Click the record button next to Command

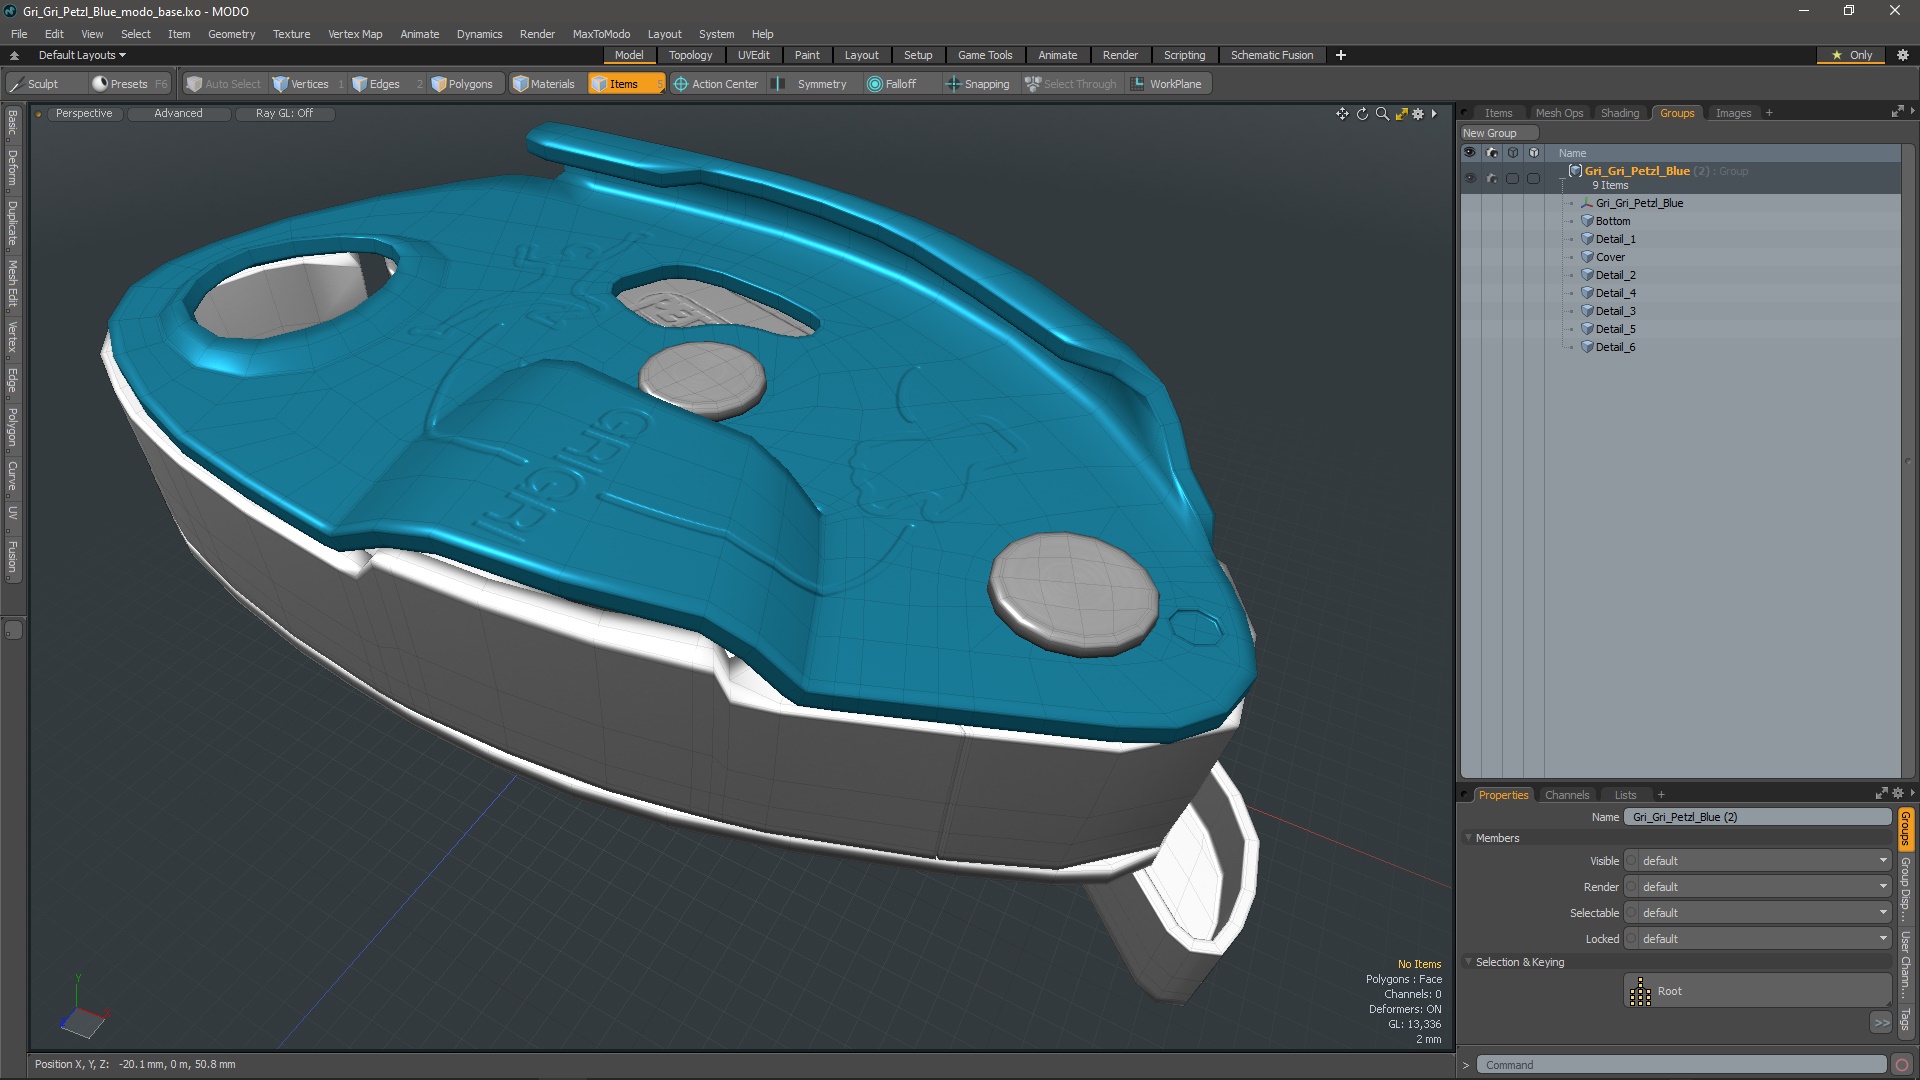coord(1902,1065)
